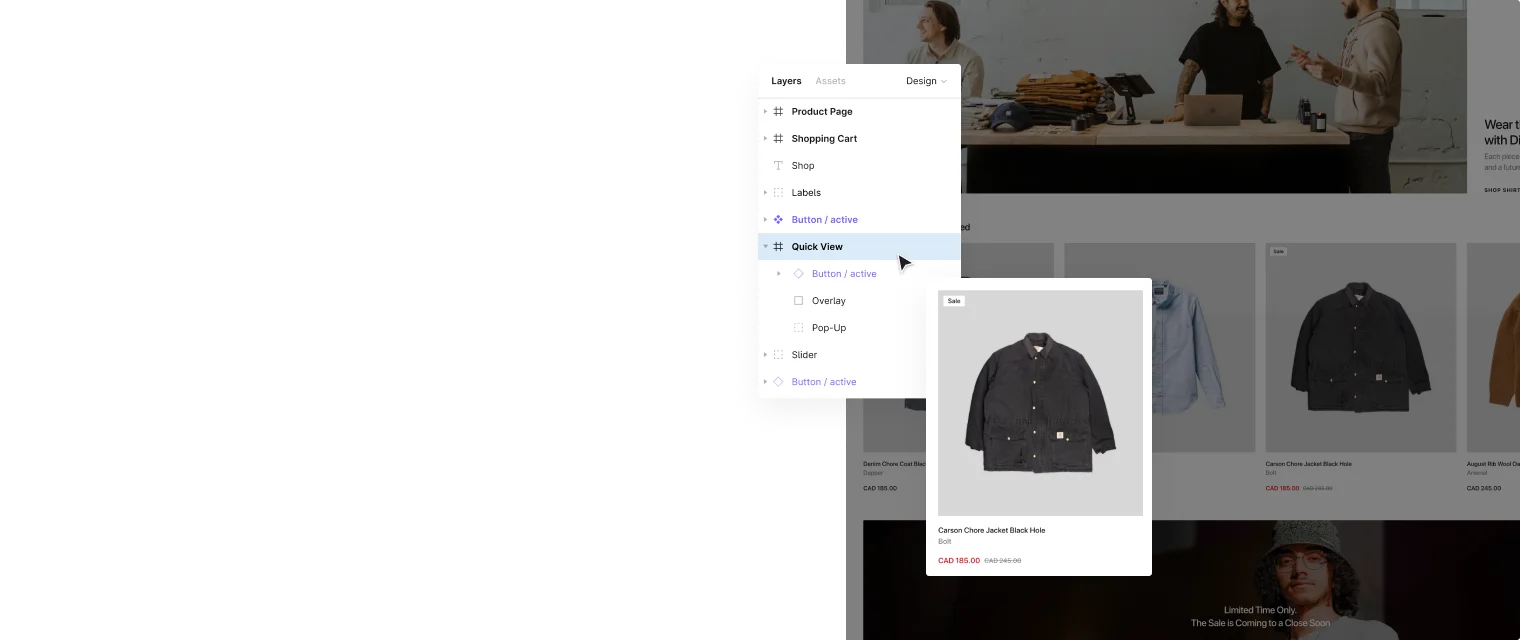Click the group icon beside Slider layer

click(x=778, y=355)
